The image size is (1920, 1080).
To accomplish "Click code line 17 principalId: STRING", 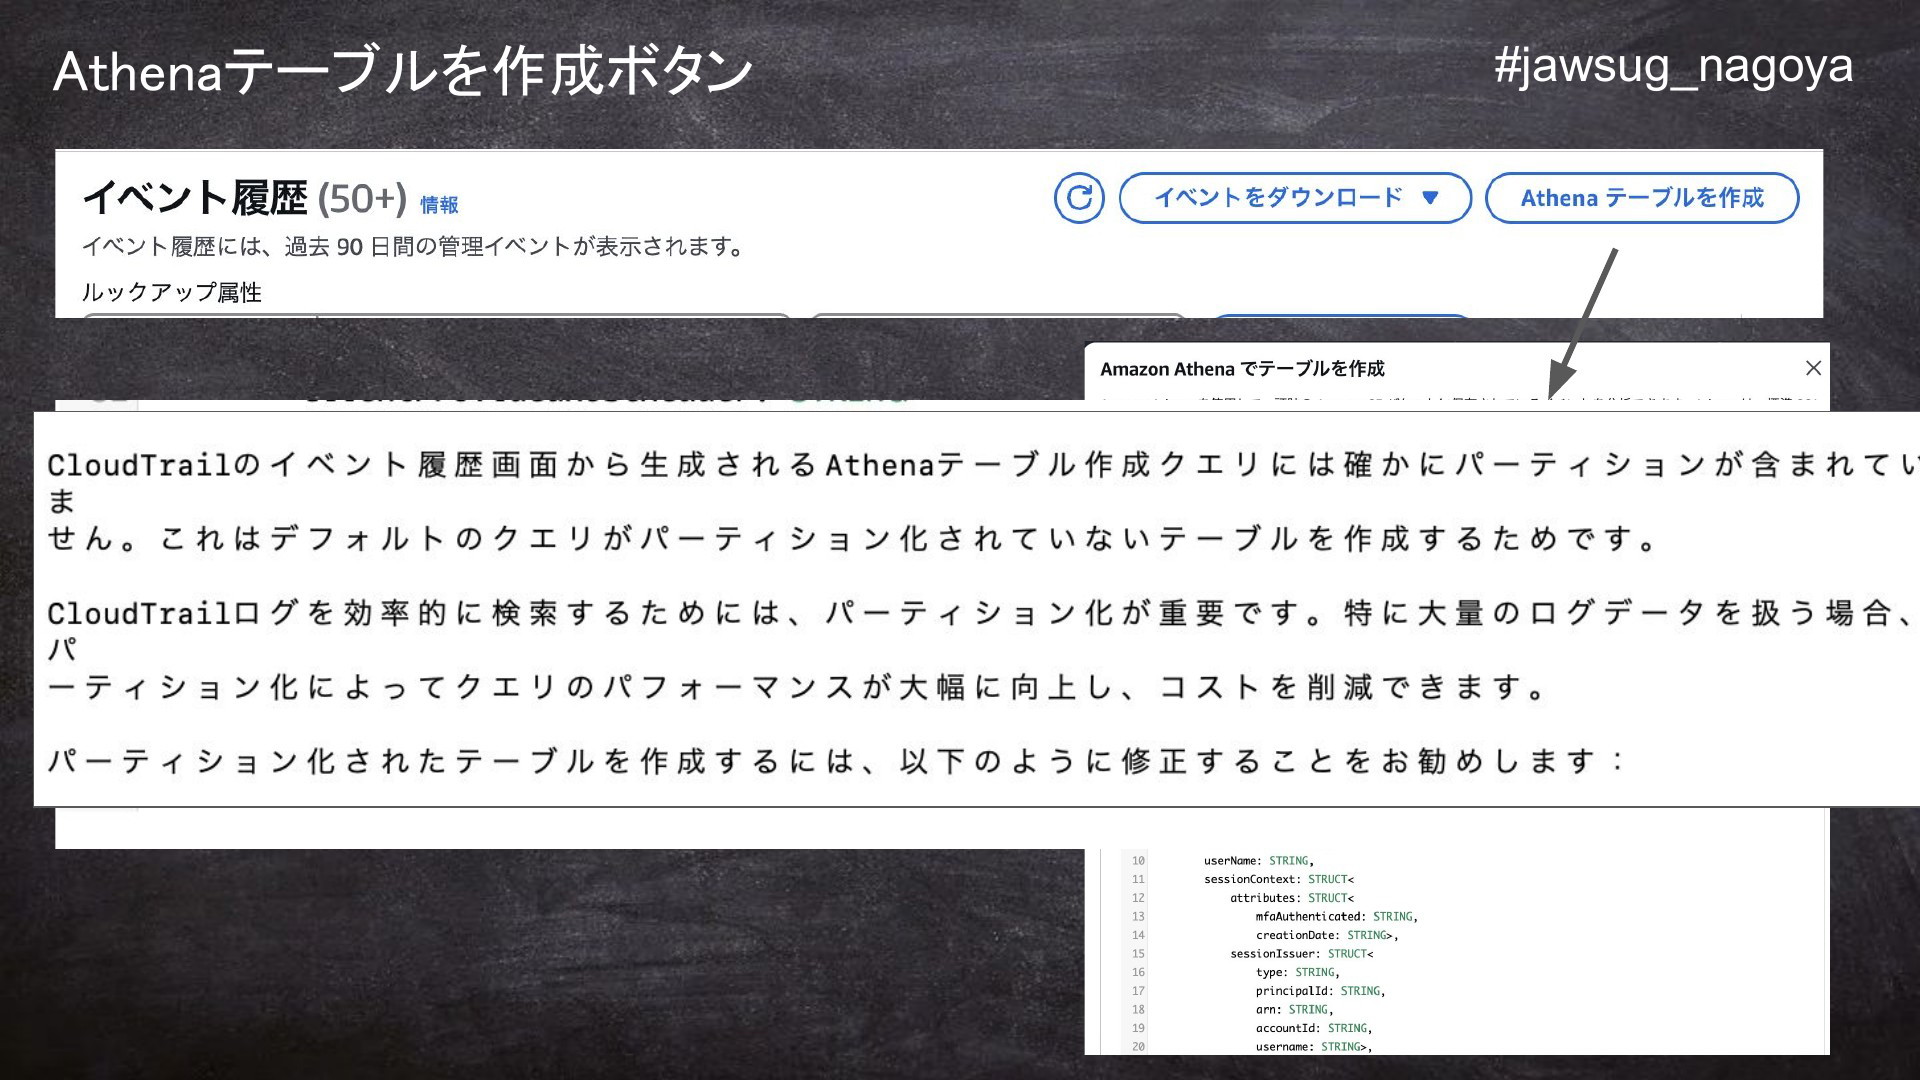I will coord(1320,992).
